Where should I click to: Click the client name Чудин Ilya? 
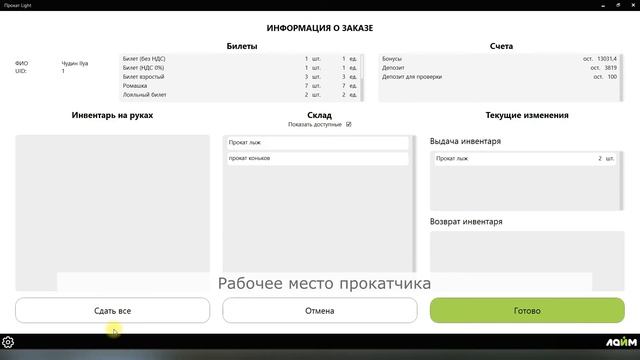(x=75, y=63)
